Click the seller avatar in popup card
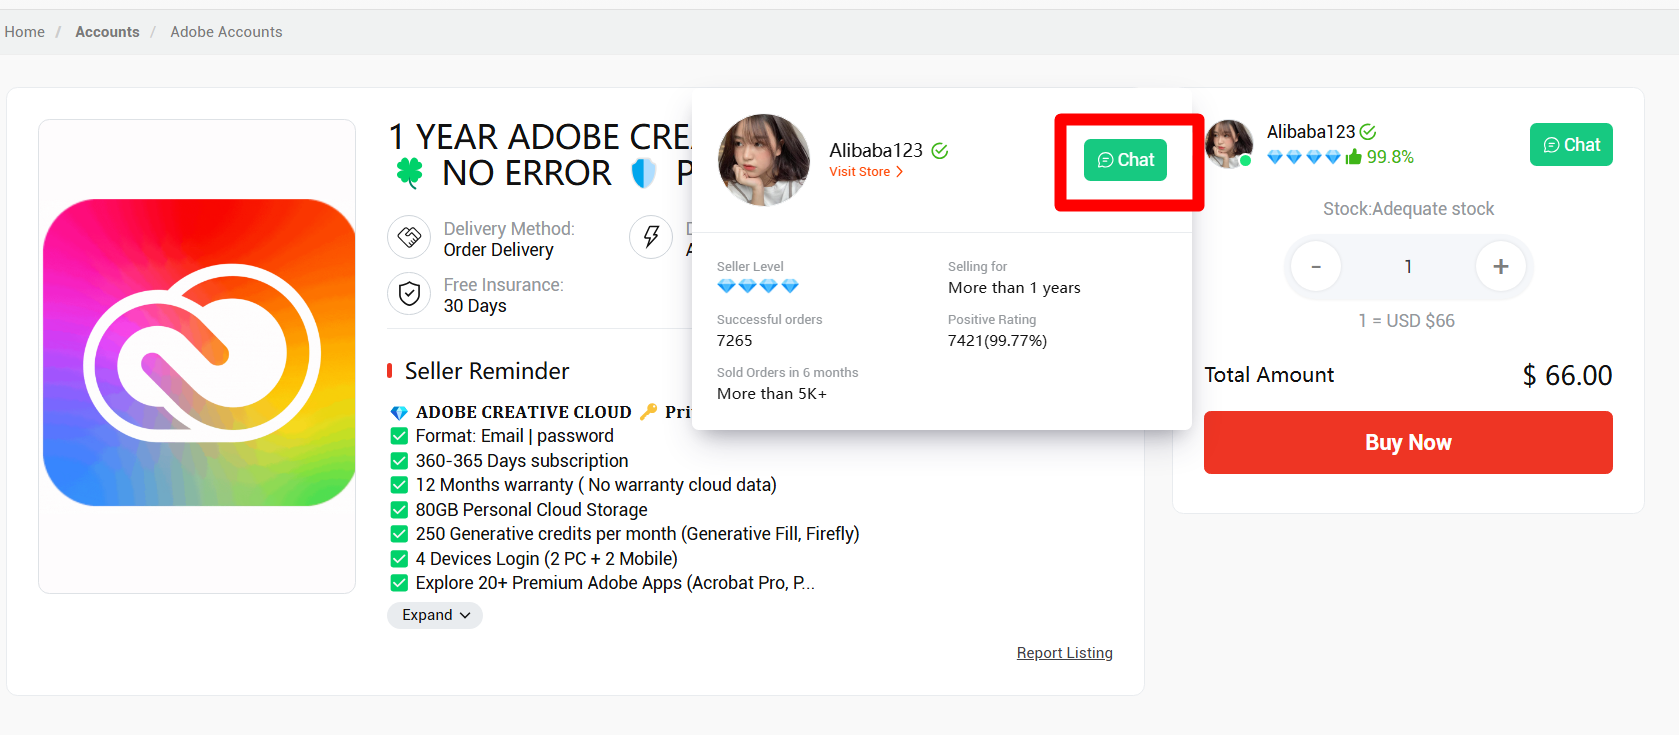Image resolution: width=1679 pixels, height=735 pixels. click(764, 160)
